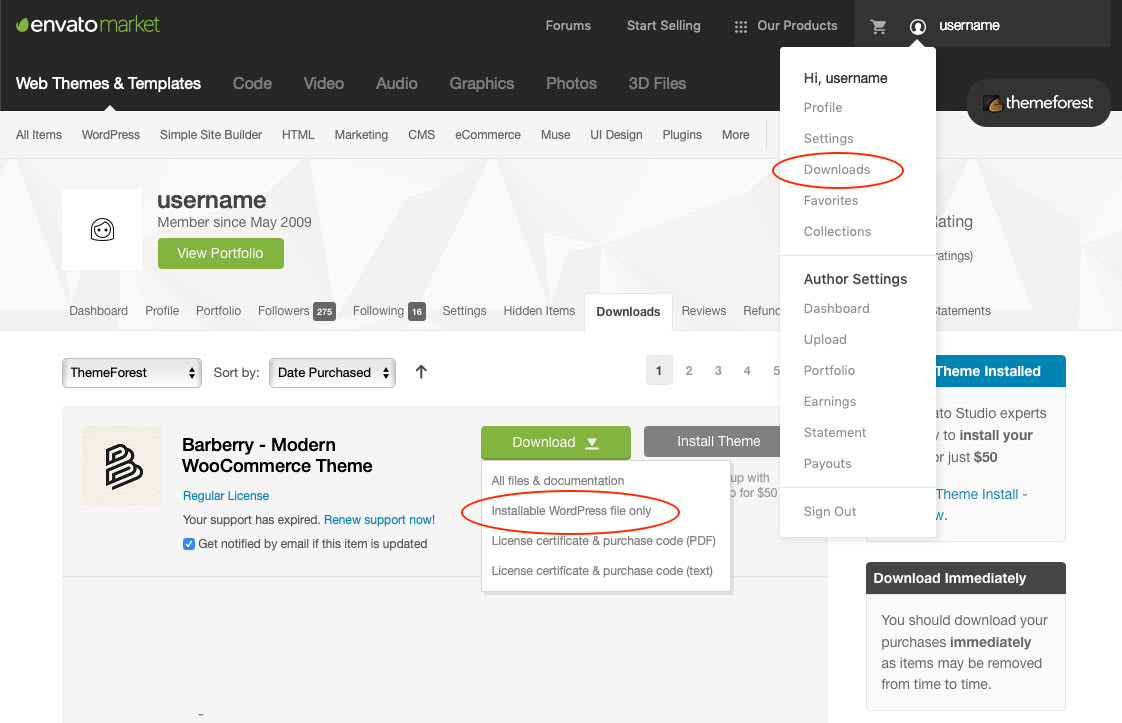Open the More category menu
1122x723 pixels.
(735, 135)
